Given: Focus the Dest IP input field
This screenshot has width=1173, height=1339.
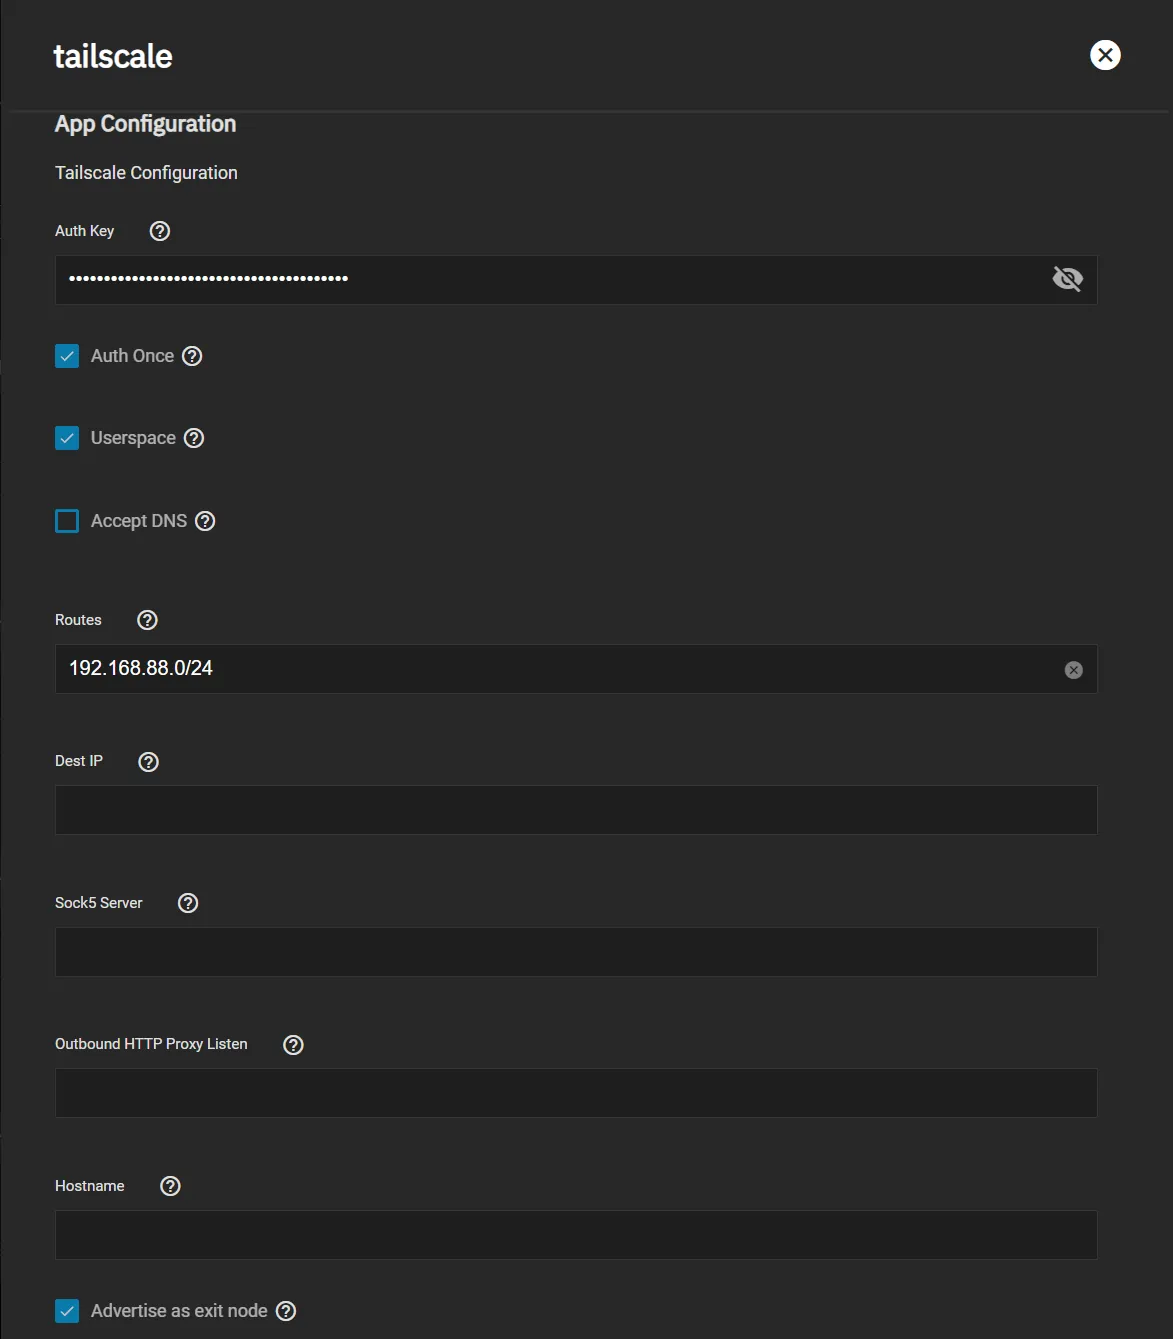Looking at the screenshot, I should (x=575, y=810).
